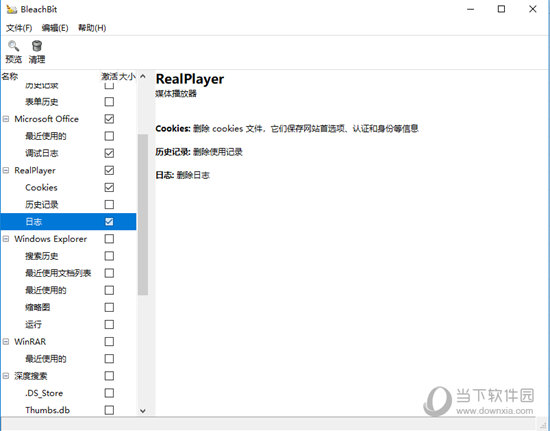The width and height of the screenshot is (550, 431).
Task: Collapse the Windows Explorer tree node
Action: 6,239
